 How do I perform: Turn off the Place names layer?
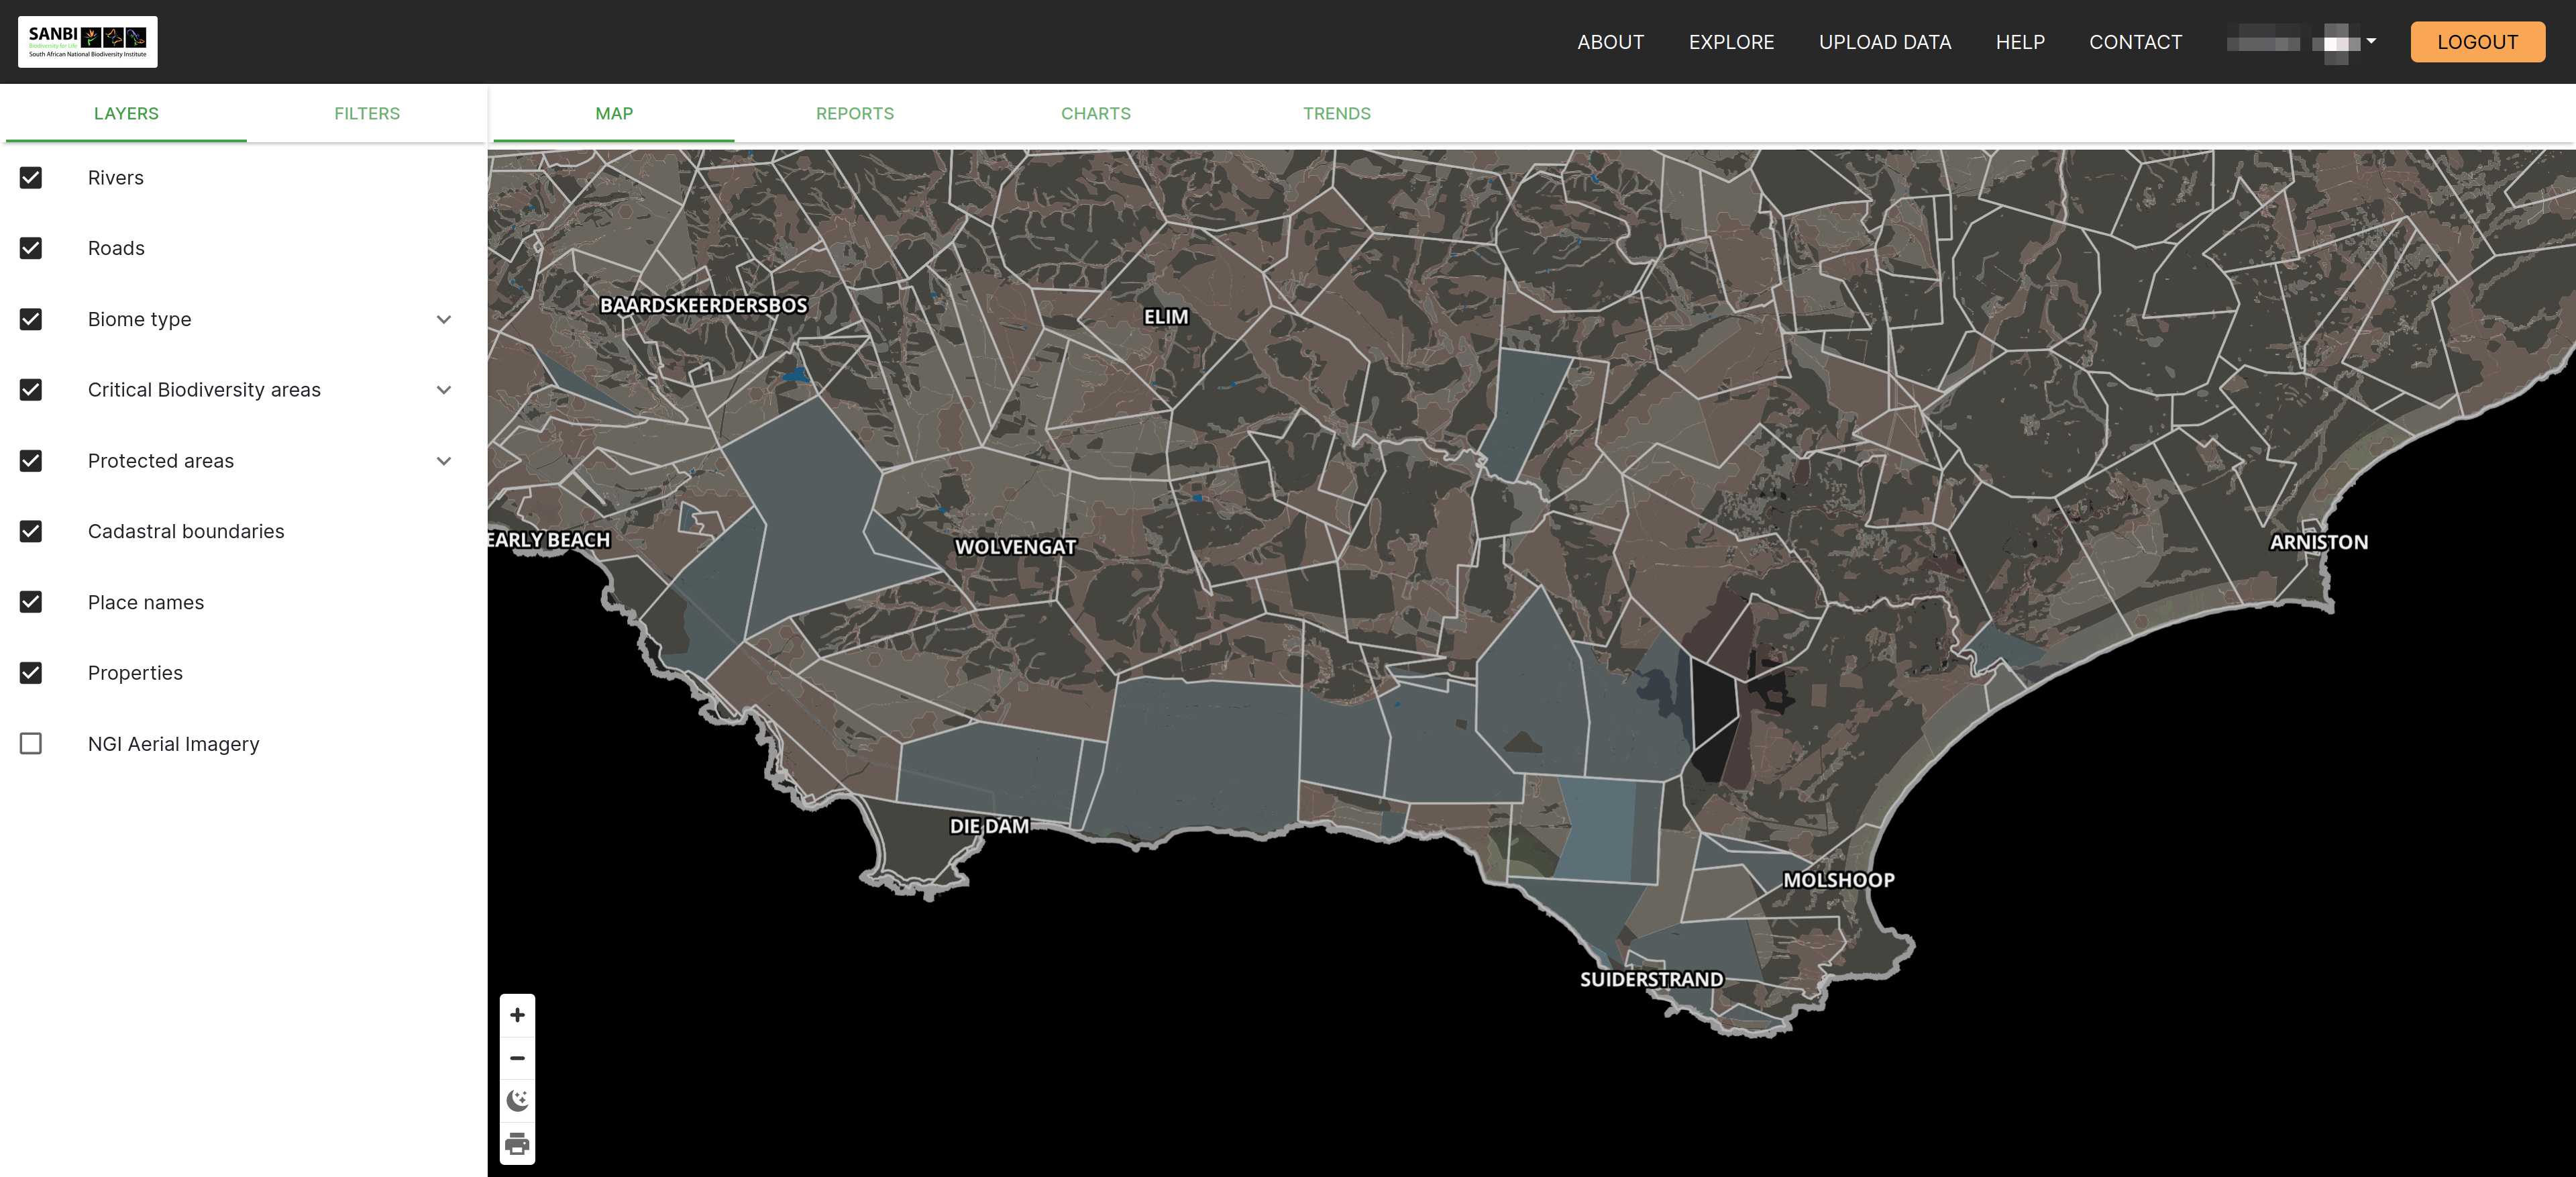[31, 602]
